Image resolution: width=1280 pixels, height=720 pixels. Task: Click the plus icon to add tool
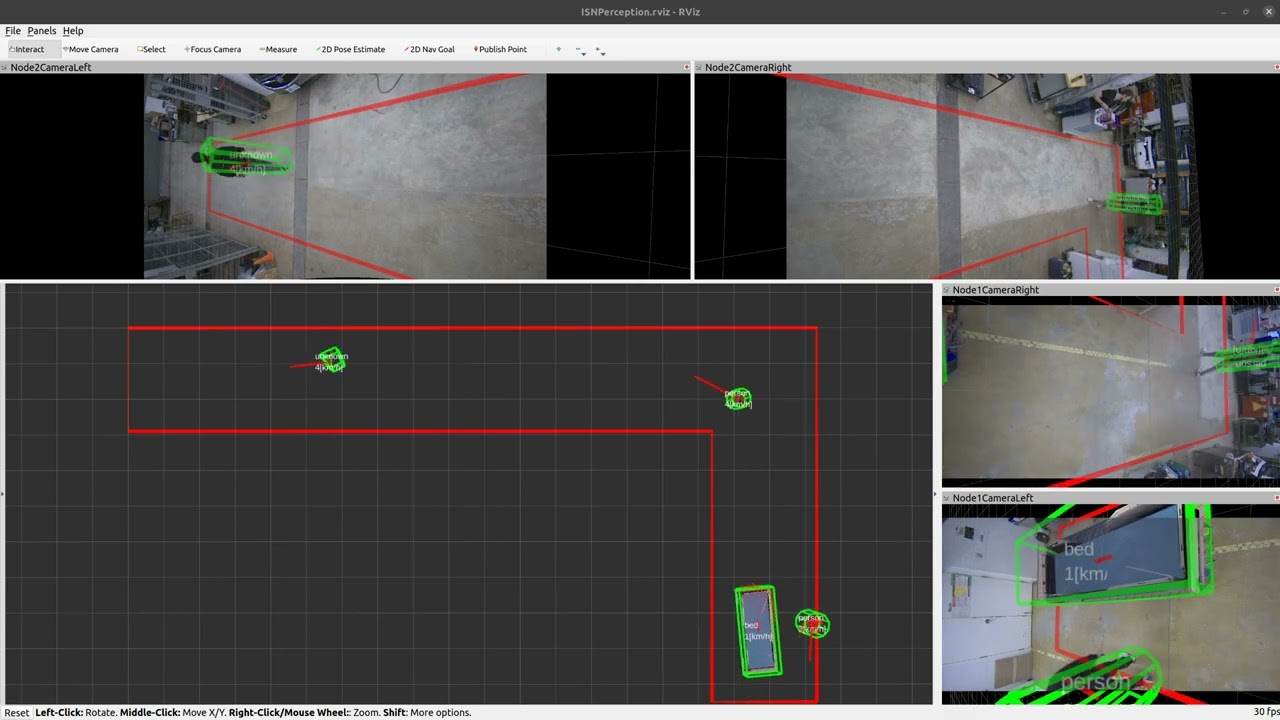(x=559, y=49)
